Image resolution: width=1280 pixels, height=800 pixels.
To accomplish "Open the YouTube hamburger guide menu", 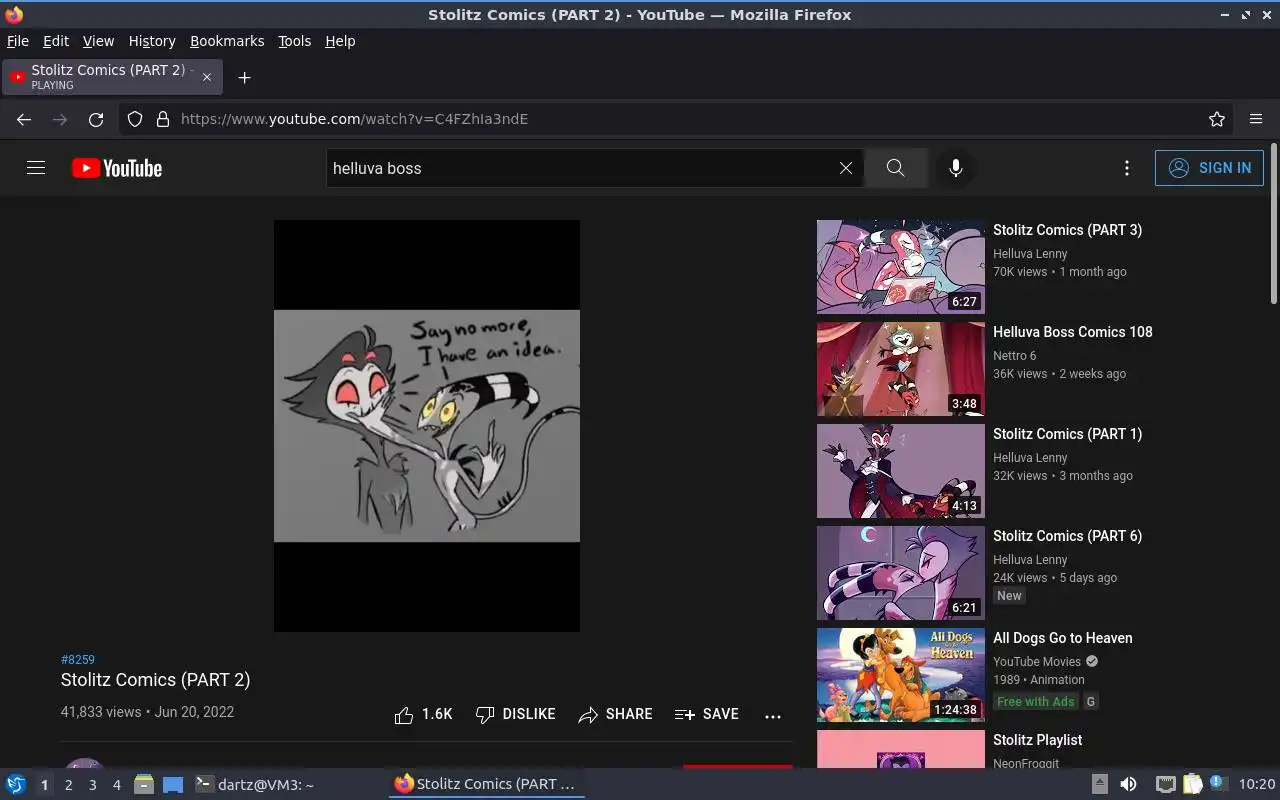I will 36,168.
